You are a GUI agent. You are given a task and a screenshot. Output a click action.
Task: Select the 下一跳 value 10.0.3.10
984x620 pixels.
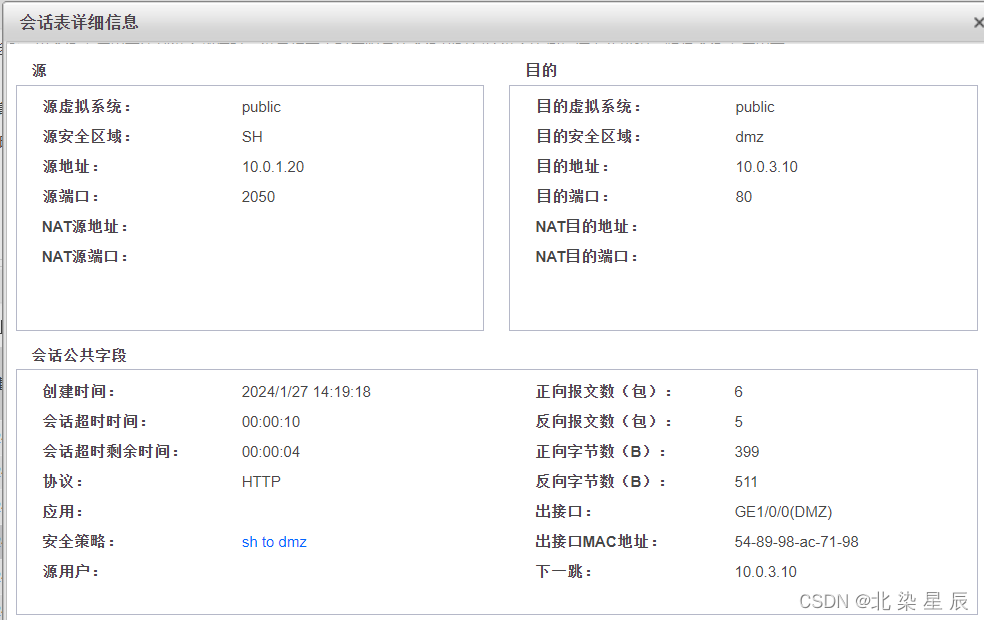coord(769,571)
